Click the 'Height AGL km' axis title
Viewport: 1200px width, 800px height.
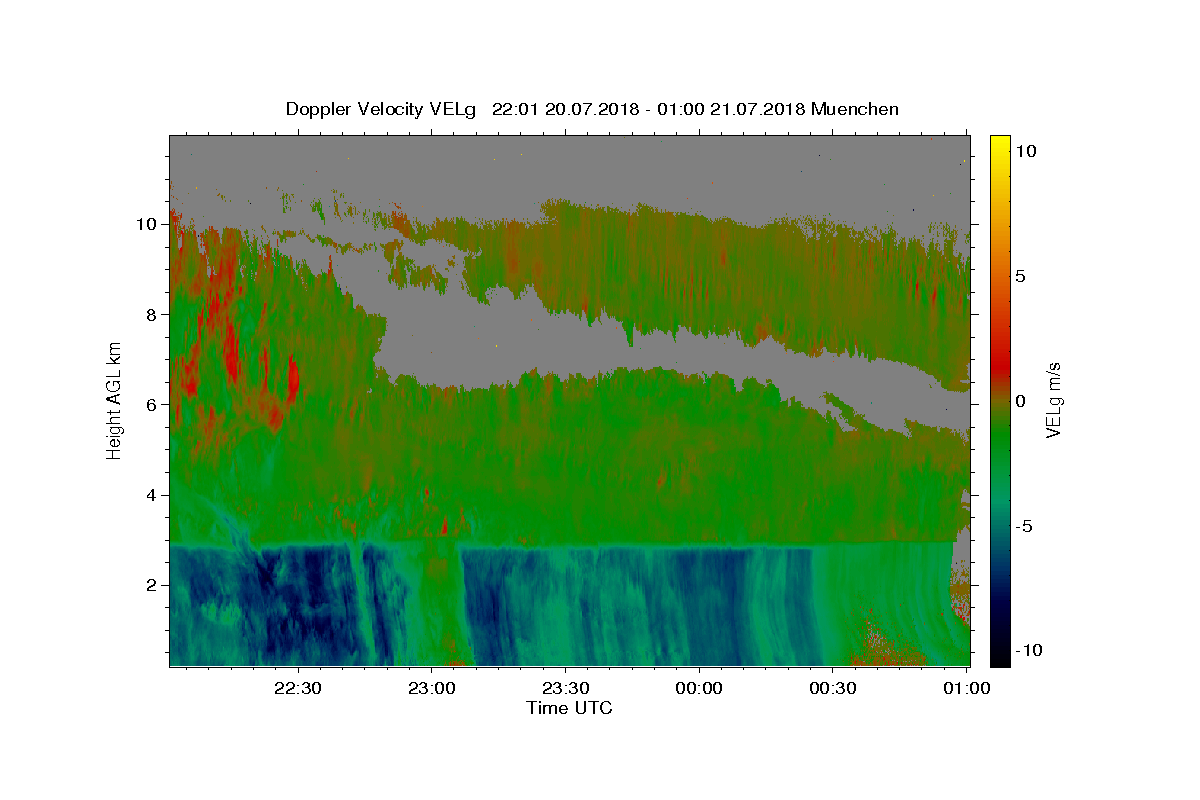(x=115, y=401)
